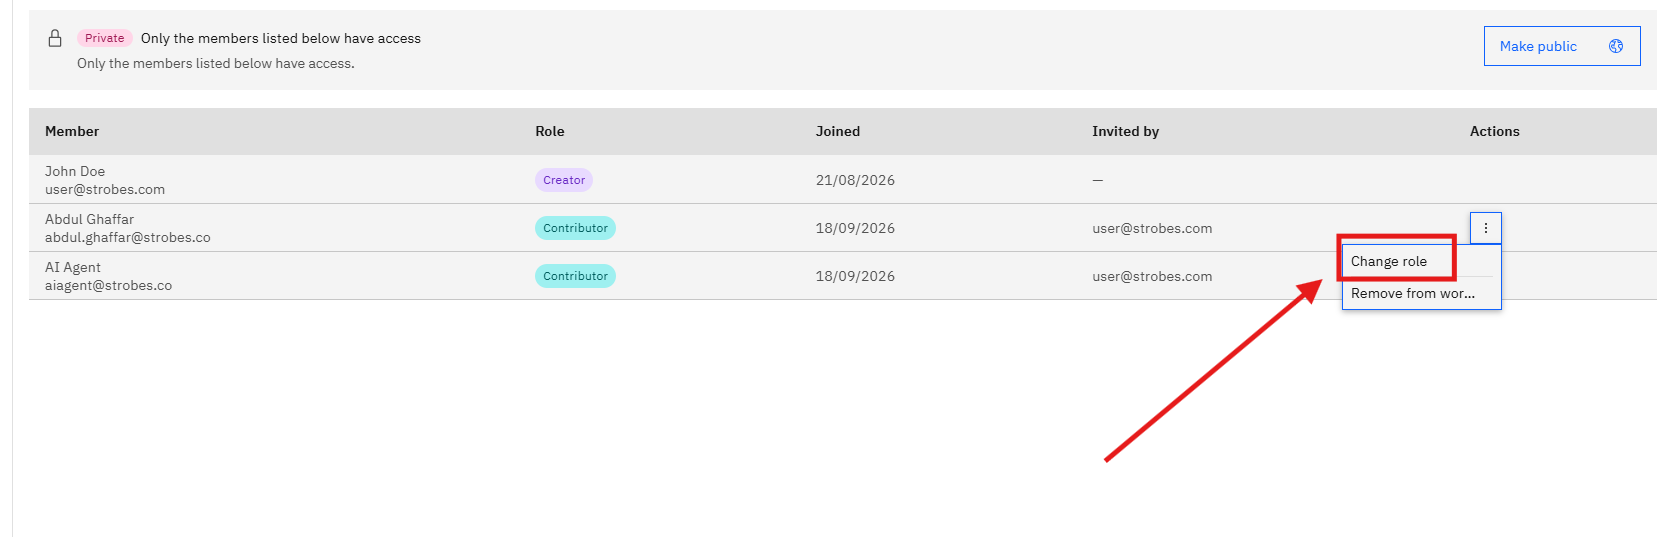Click the Invited by column header
Screen dimensions: 1660x537
tap(1126, 131)
